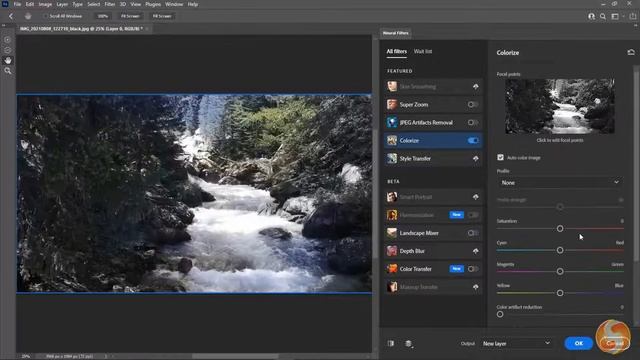Click the back arrow in options bar
The height and width of the screenshot is (360, 640).
click(x=11, y=16)
